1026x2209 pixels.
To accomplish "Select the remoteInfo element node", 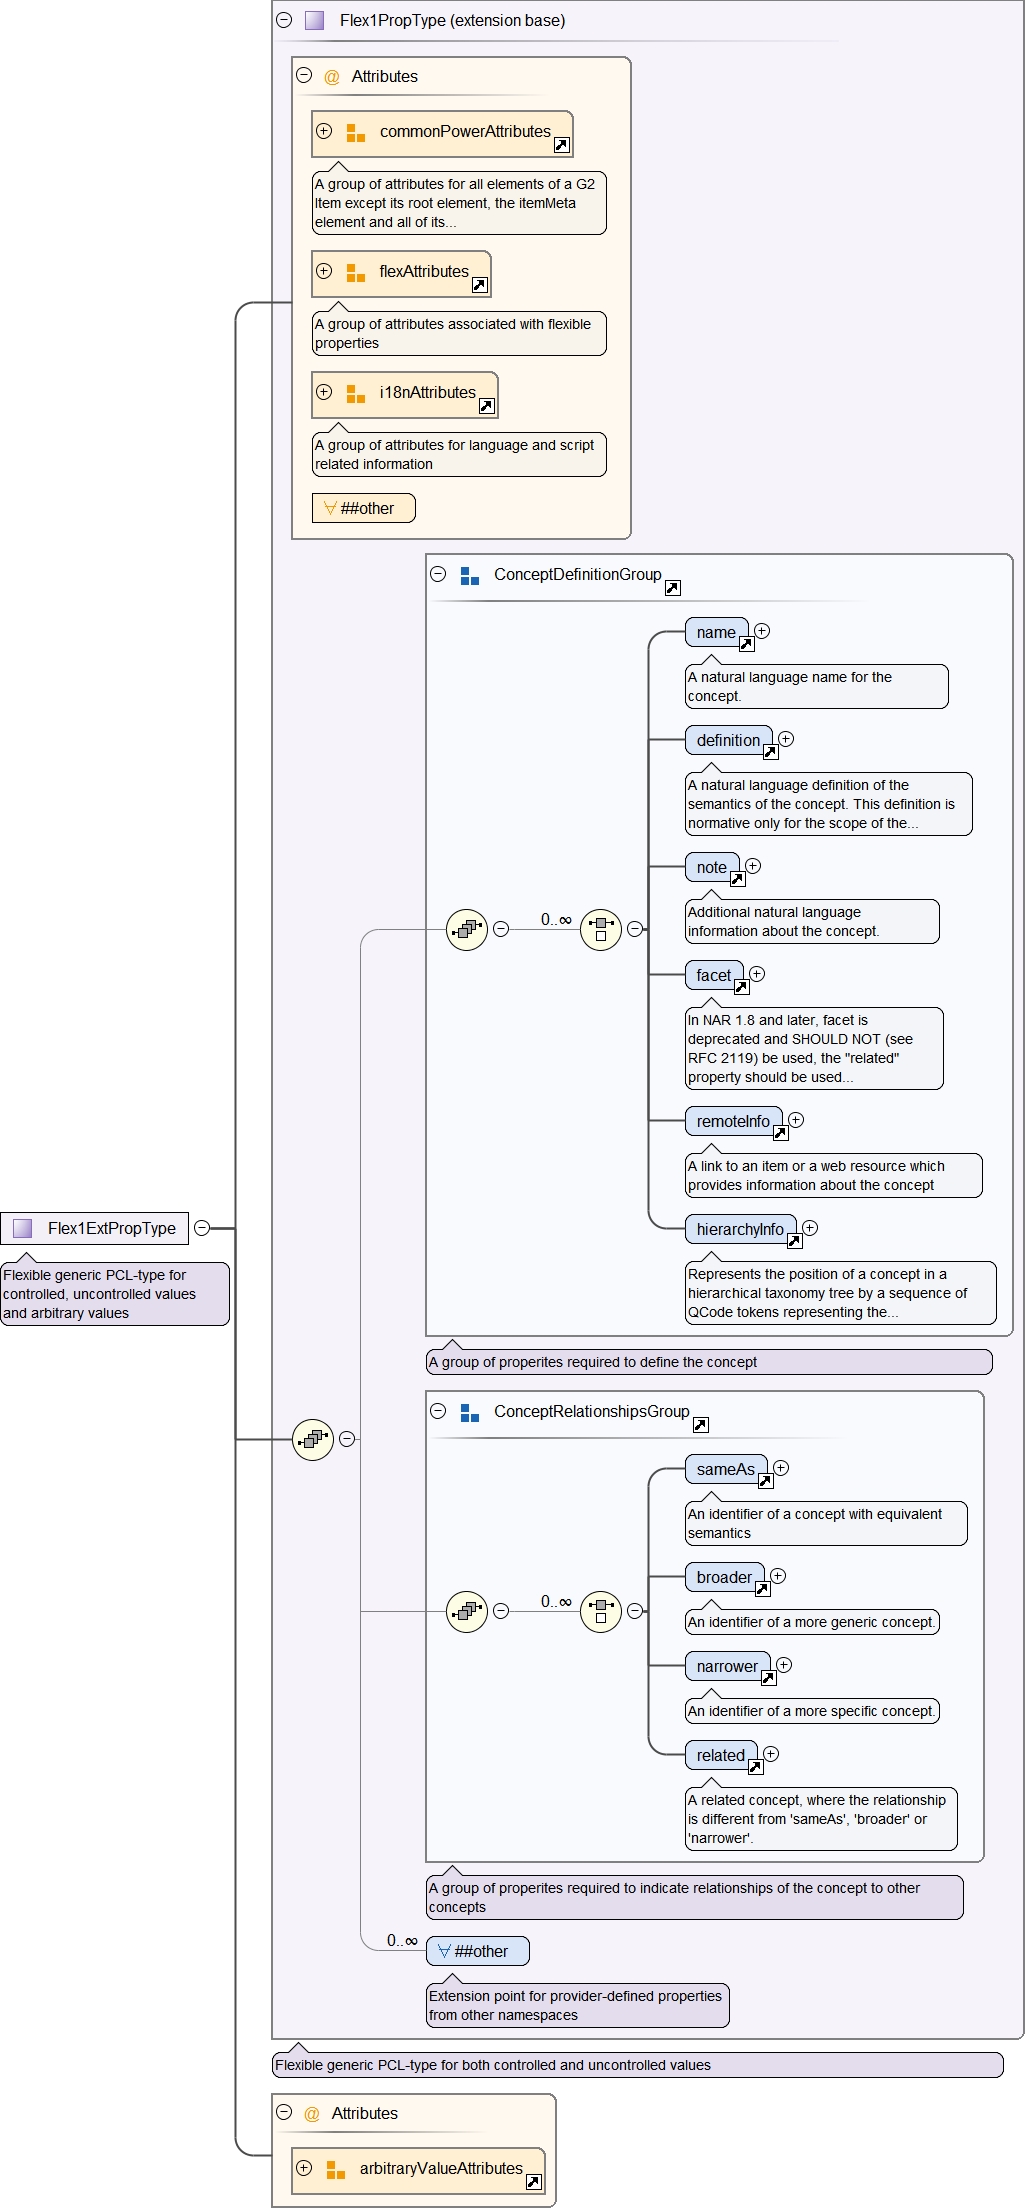I will click(732, 1121).
